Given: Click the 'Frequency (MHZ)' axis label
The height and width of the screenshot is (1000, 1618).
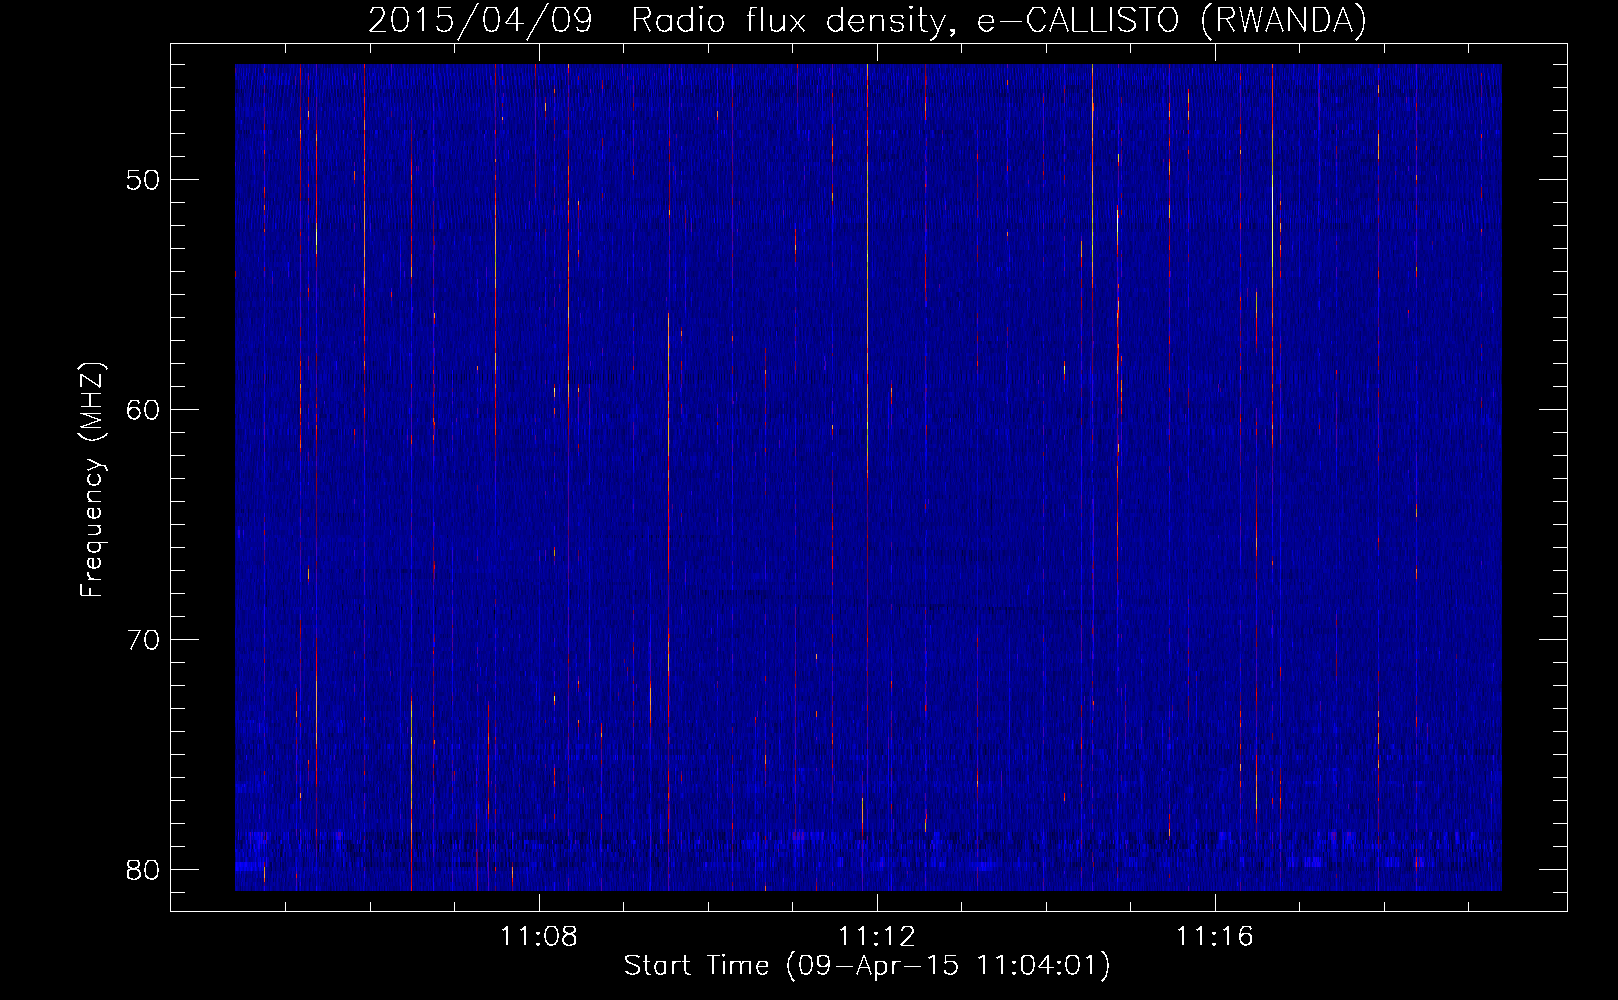Looking at the screenshot, I should tap(91, 480).
